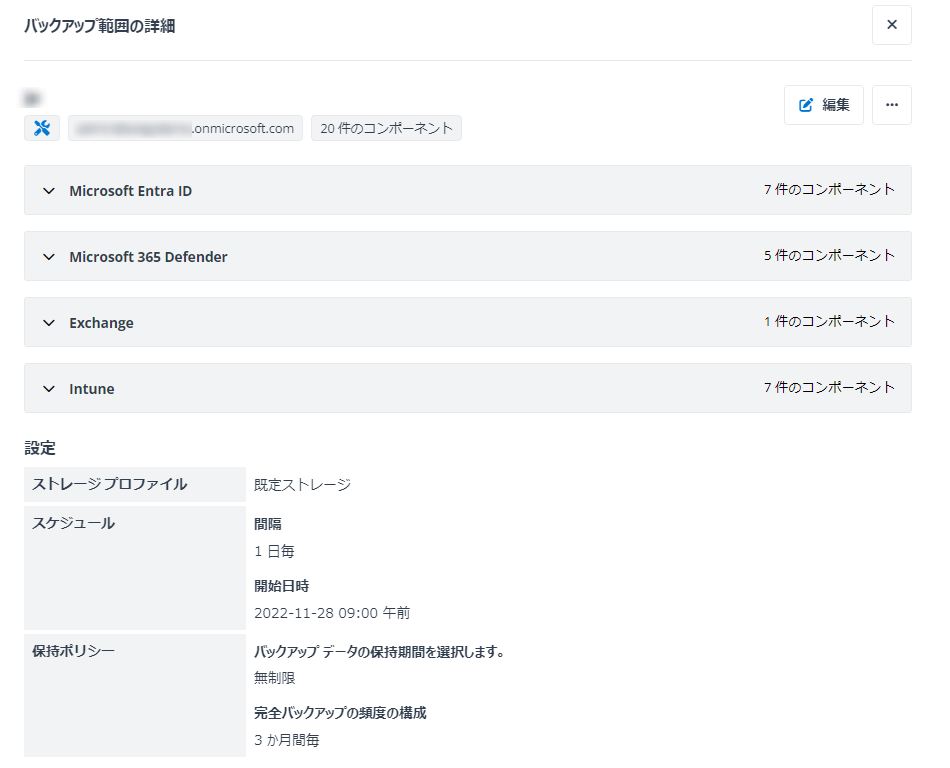Viewport: 950px width, 768px height.
Task: Open the three-dots more options menu
Action: click(891, 105)
